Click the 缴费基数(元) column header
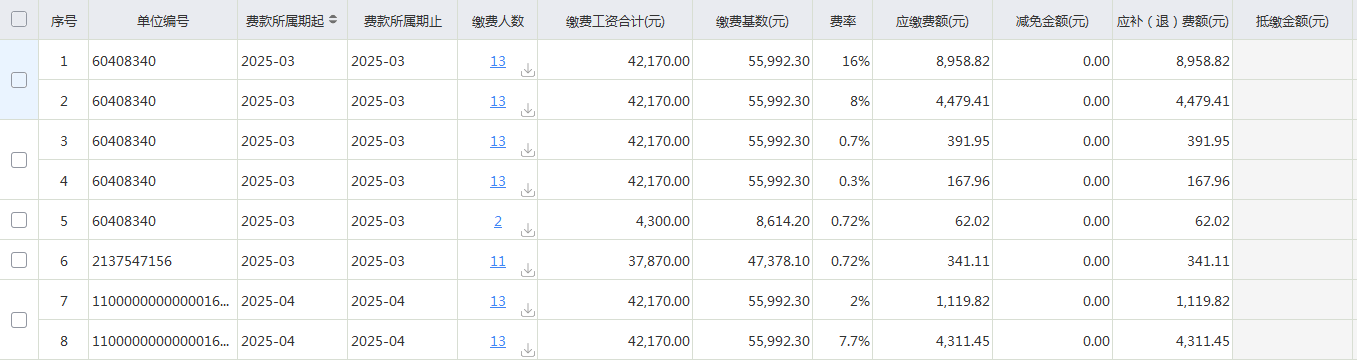1357x363 pixels. click(x=752, y=21)
